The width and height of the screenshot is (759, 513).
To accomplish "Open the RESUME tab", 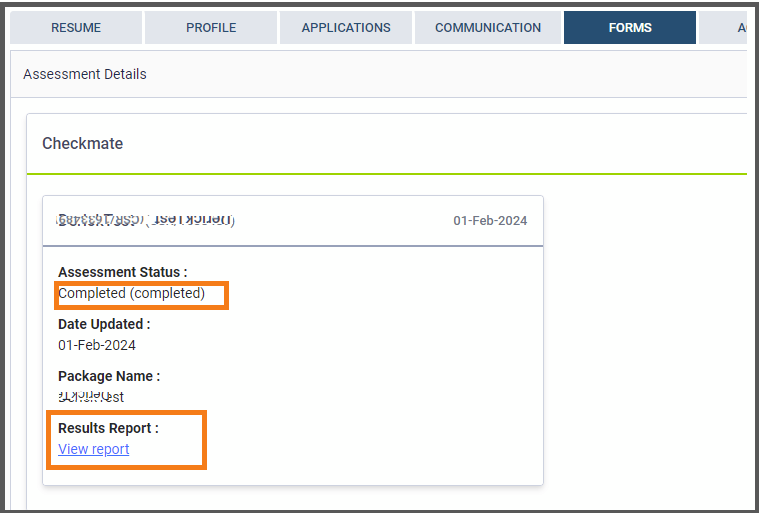I will click(76, 28).
